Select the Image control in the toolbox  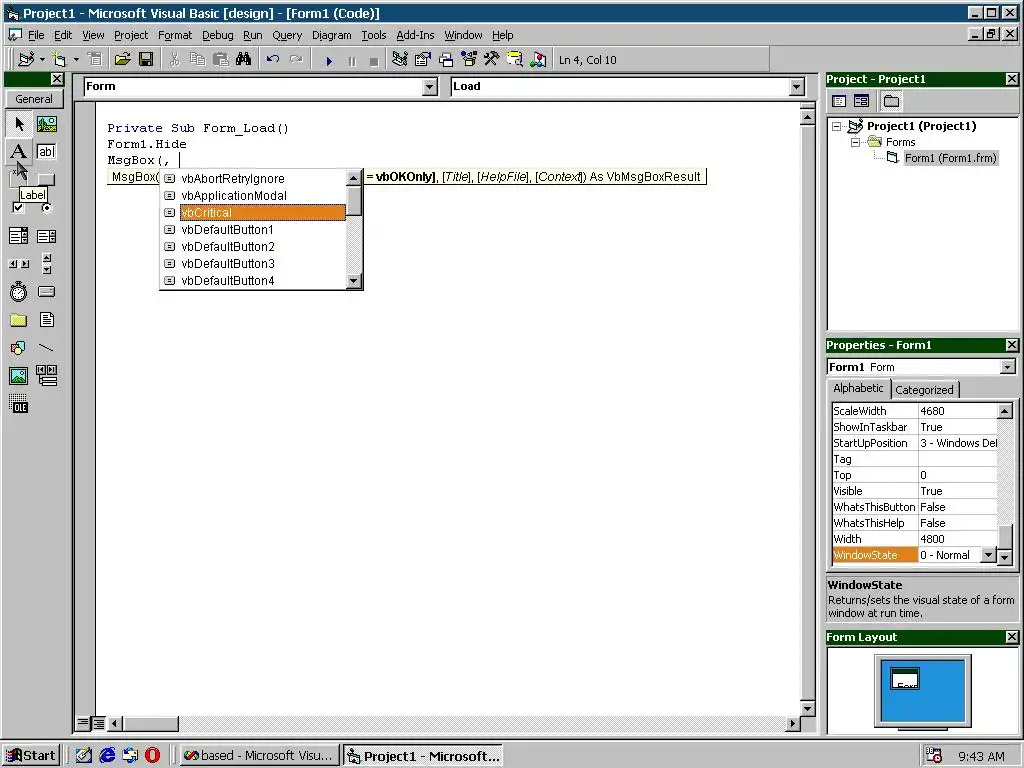pyautogui.click(x=19, y=376)
